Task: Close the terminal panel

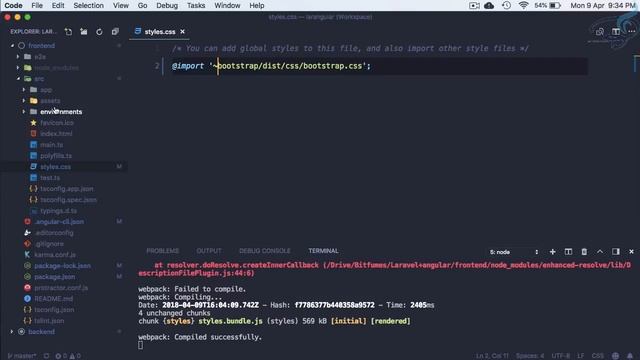Action: 631,252
